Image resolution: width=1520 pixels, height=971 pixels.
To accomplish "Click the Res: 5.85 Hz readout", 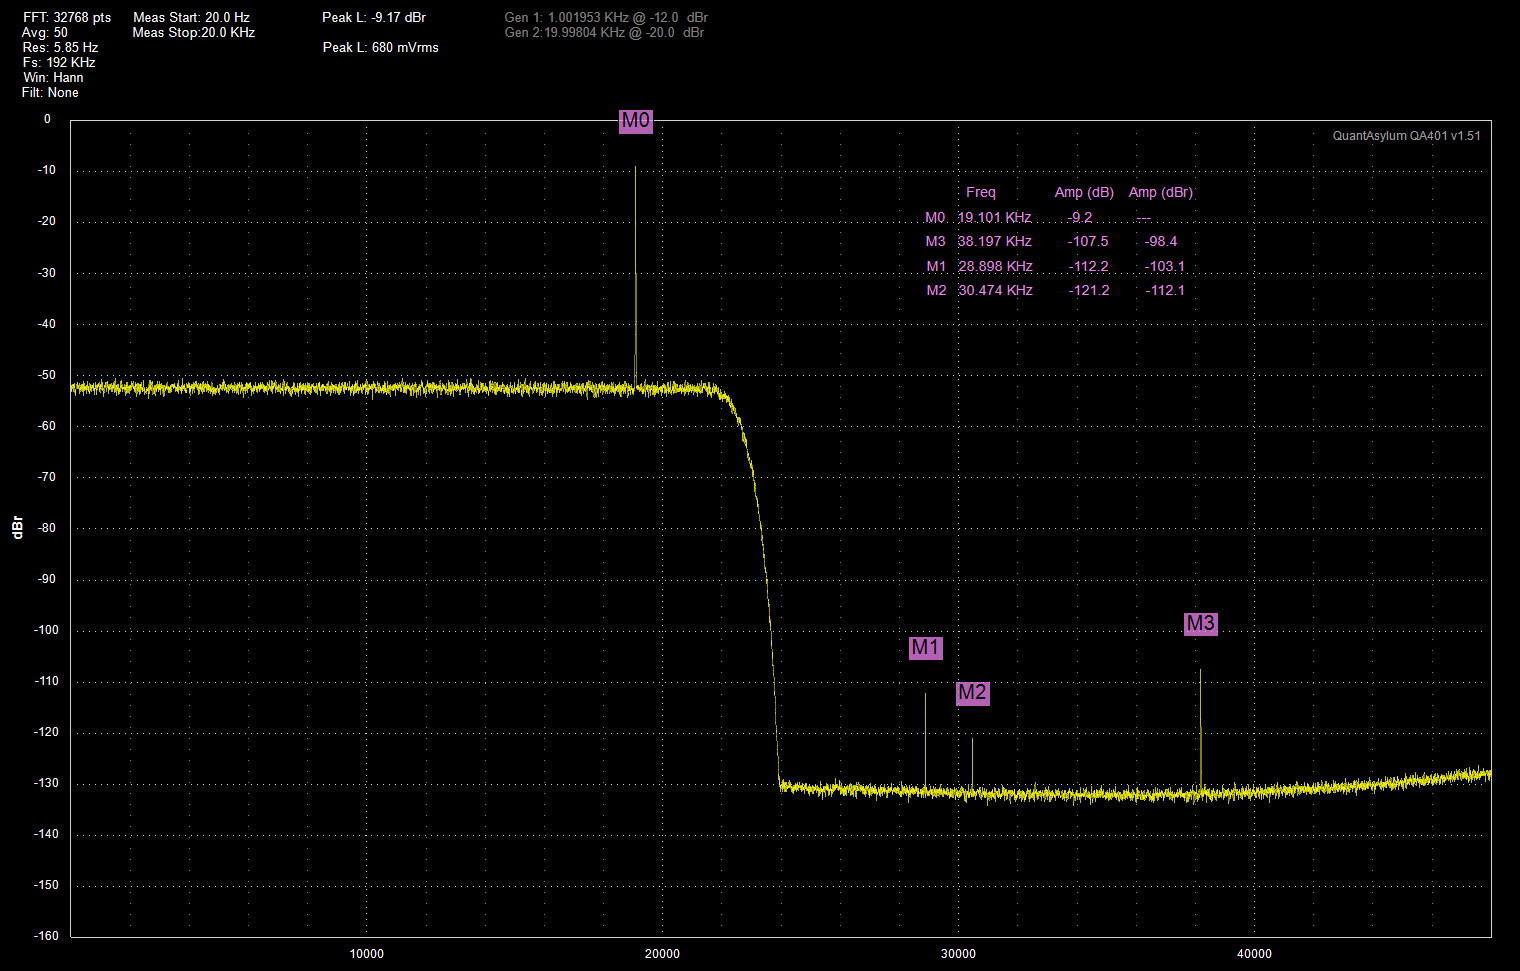I will 60,48.
